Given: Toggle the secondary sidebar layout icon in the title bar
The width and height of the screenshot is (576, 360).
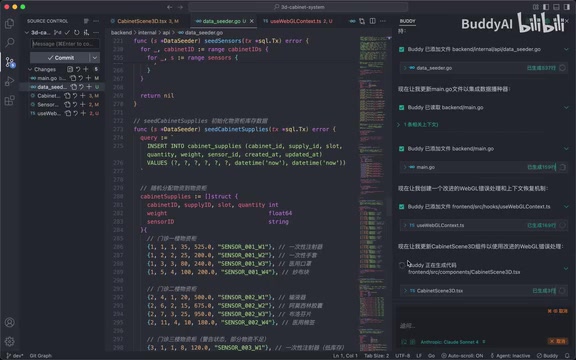Looking at the screenshot, I should (567, 7).
